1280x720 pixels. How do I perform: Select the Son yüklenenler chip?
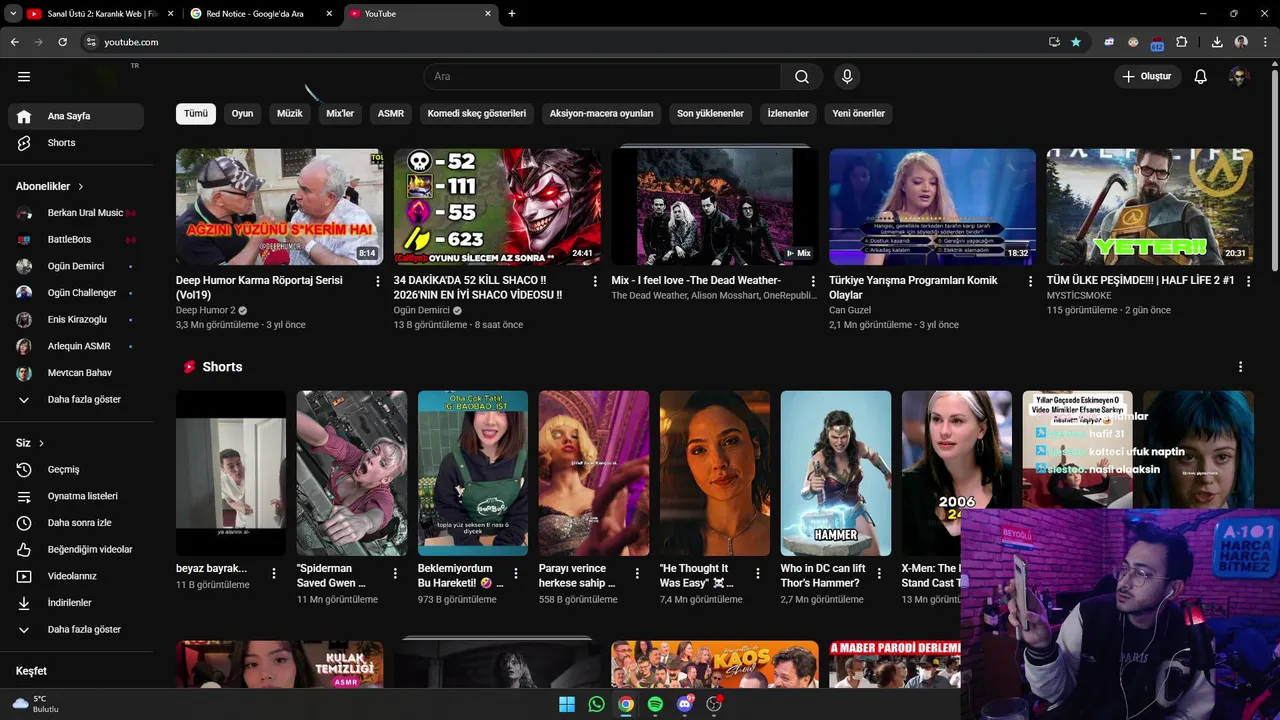pos(710,113)
